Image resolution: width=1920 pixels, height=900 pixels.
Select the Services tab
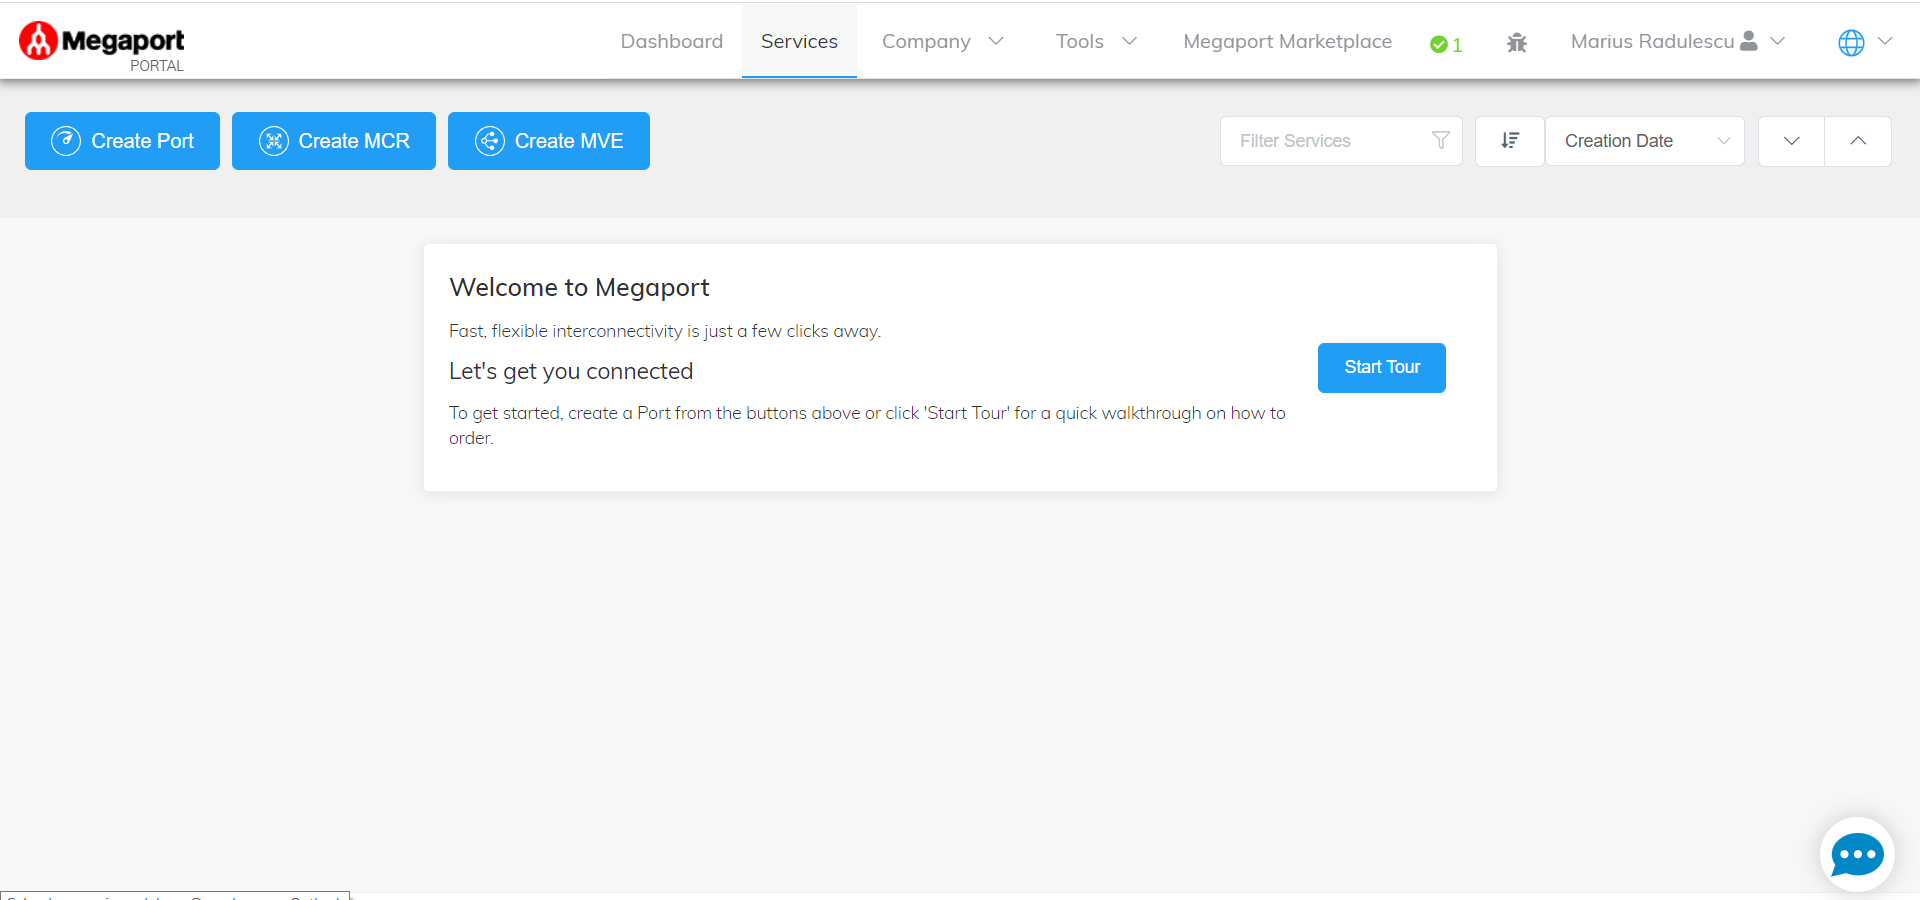(799, 41)
